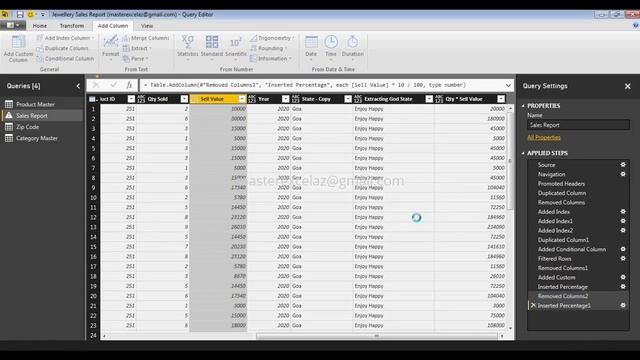Screen dimensions: 640x360
Task: Click the Statistics icon
Action: (x=188, y=42)
